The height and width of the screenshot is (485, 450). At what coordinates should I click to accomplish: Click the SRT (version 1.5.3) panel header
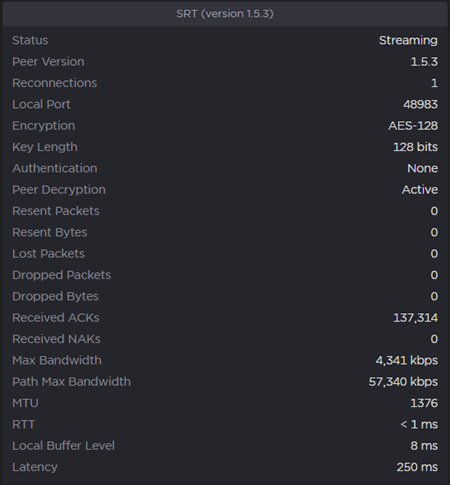[x=225, y=14]
